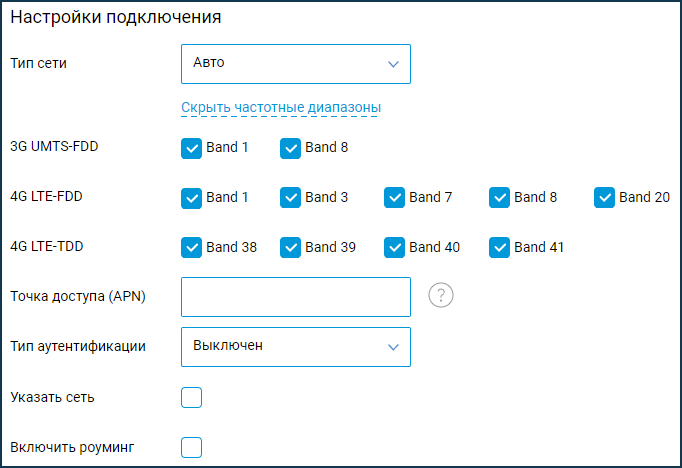Turn off 4G LTE-FDD Band 8

pyautogui.click(x=499, y=197)
